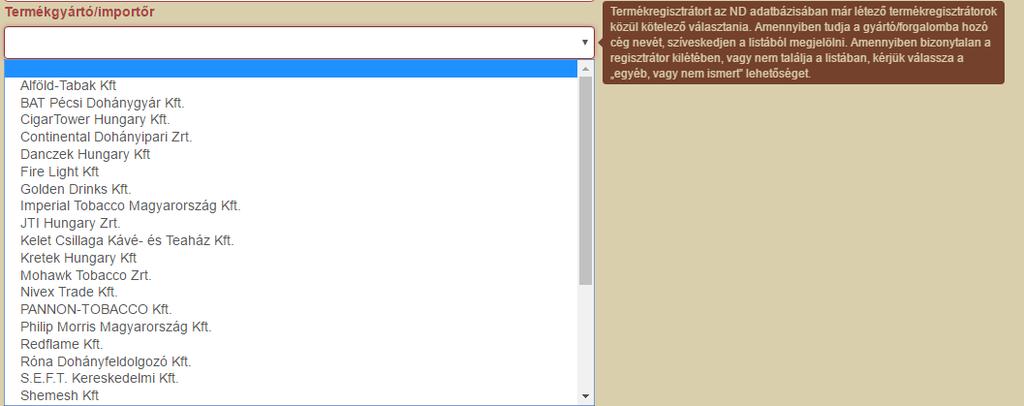
Task: Click the dropdown list scroll up arrow
Action: click(x=585, y=69)
